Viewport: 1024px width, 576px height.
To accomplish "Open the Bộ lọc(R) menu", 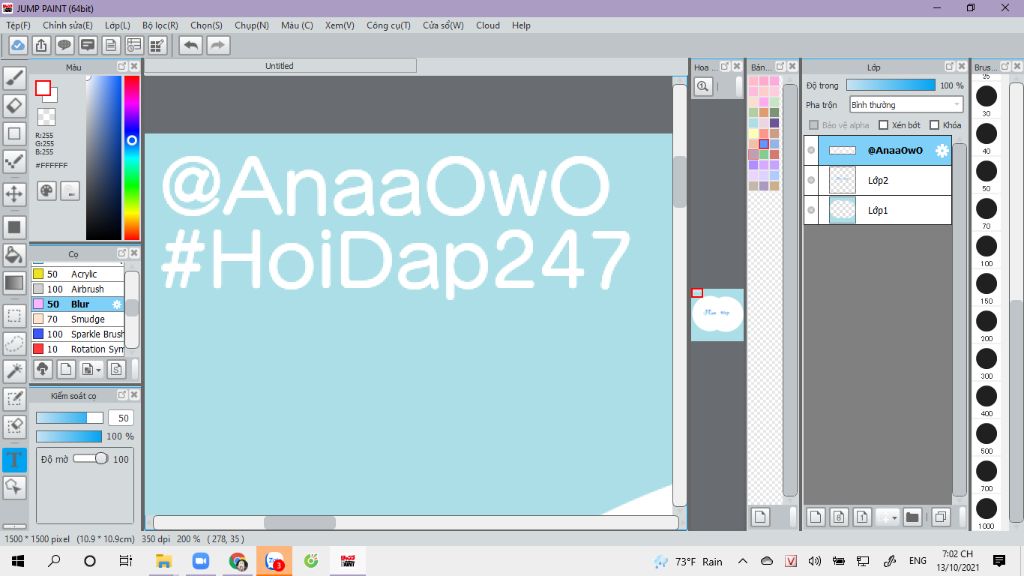I will 160,25.
